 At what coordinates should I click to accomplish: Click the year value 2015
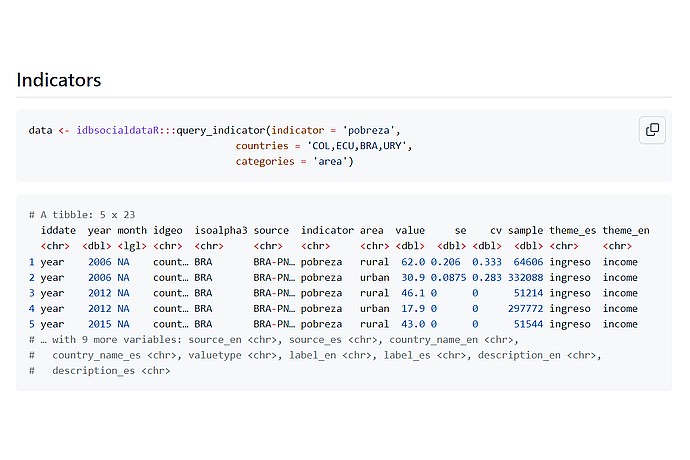coord(99,324)
